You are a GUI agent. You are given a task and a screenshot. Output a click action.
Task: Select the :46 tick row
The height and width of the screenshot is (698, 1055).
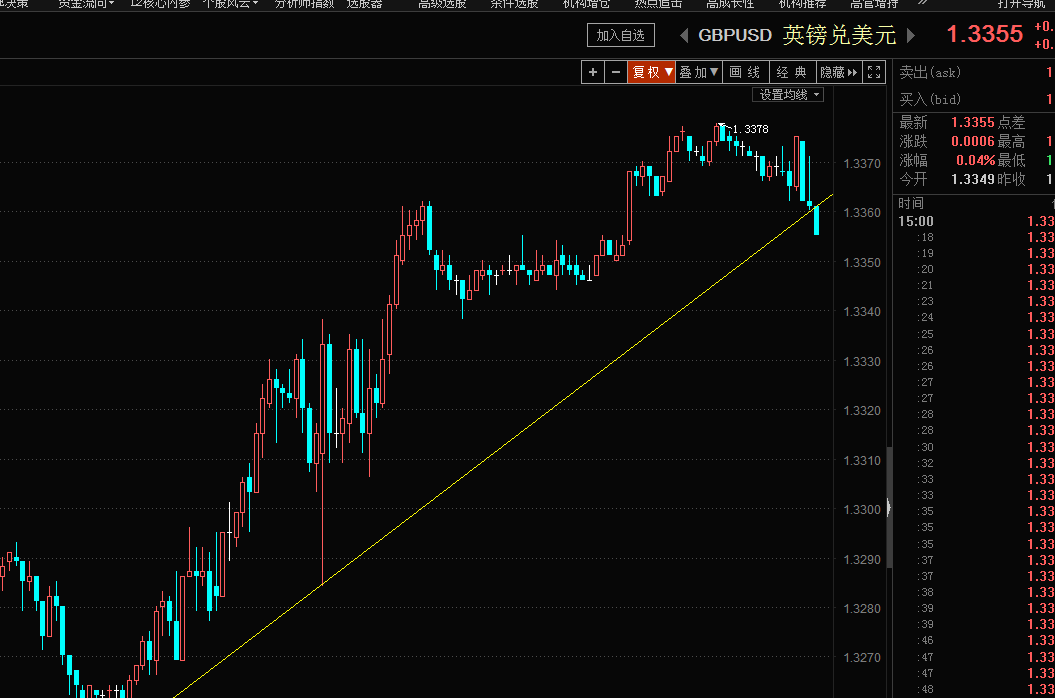pos(976,640)
